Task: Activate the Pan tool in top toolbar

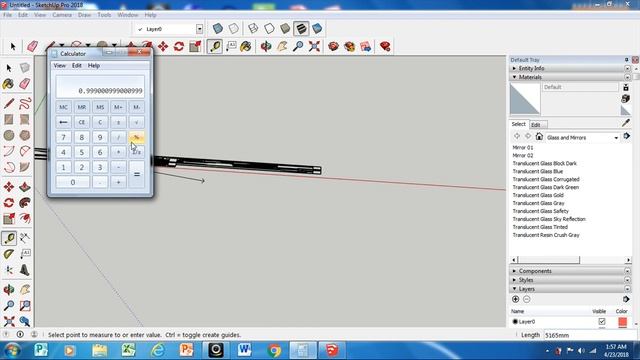Action: click(x=282, y=46)
